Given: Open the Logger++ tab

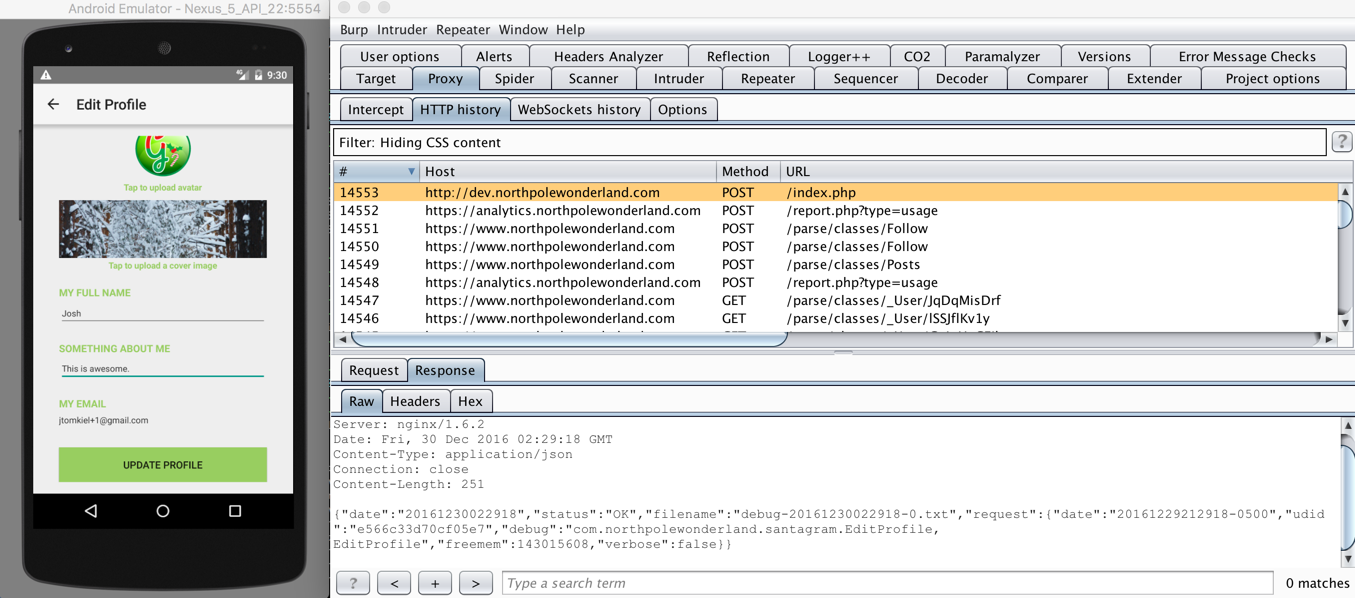Looking at the screenshot, I should coord(839,56).
